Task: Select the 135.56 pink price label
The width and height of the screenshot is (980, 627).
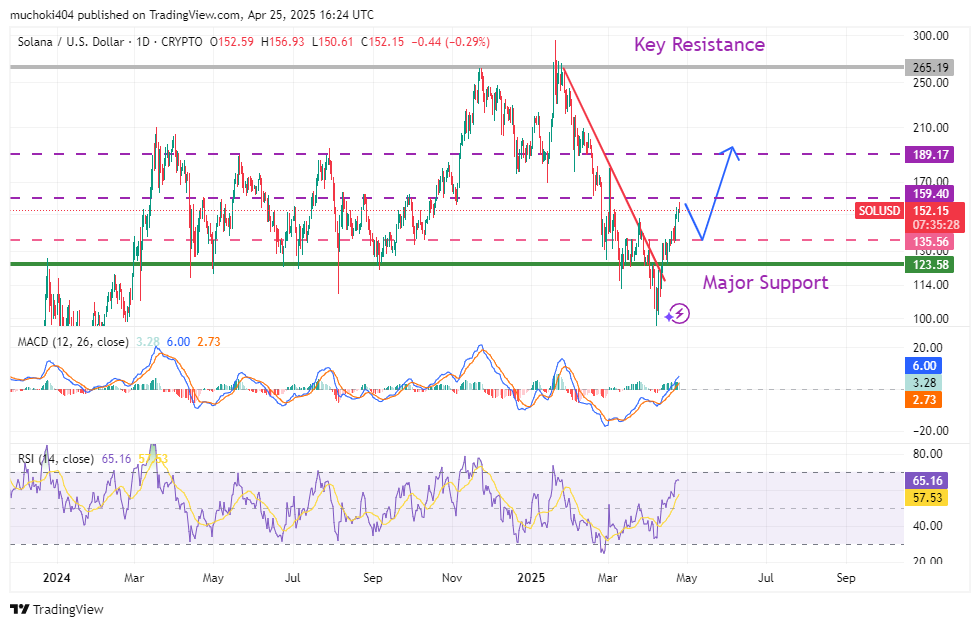Action: [x=929, y=241]
